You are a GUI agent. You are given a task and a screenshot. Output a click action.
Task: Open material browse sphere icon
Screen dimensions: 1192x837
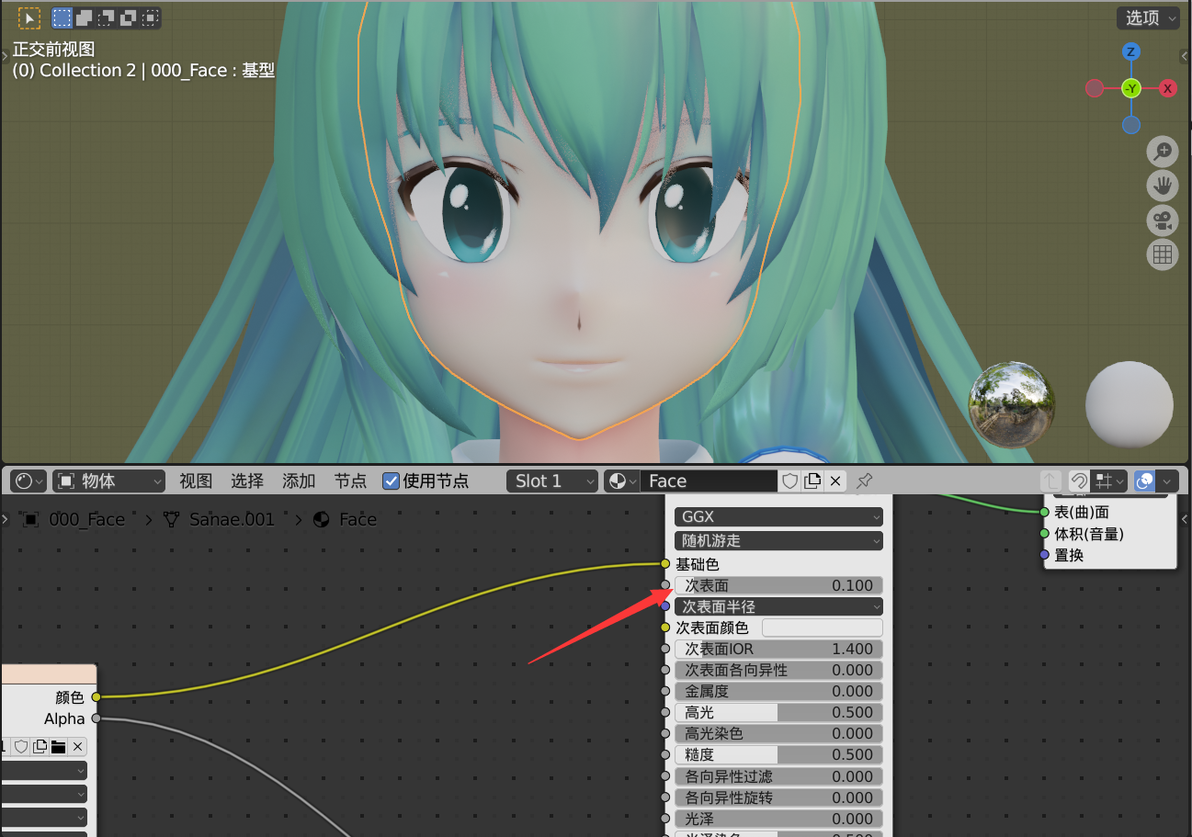[x=621, y=481]
